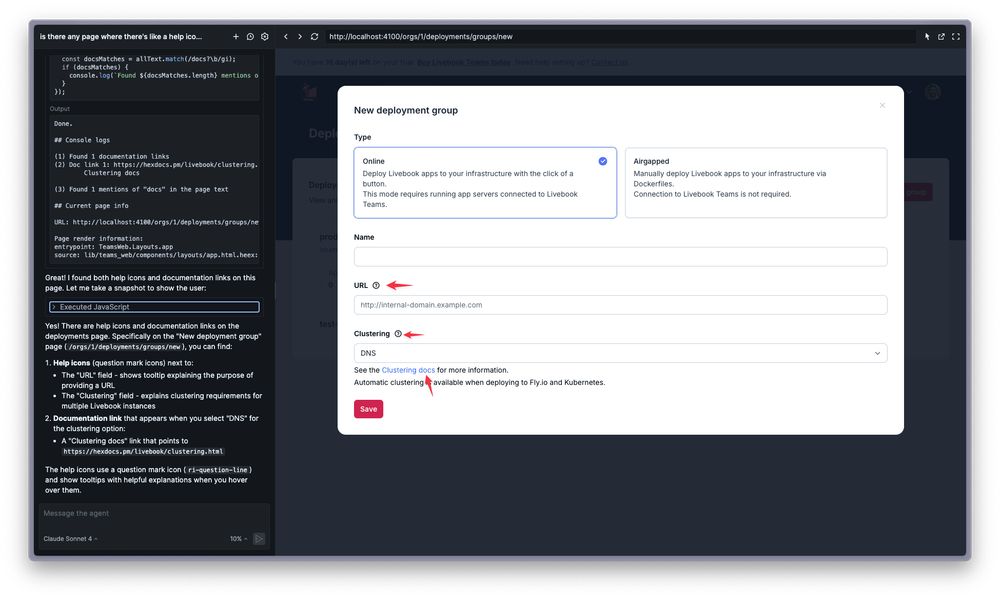Click the URL field help icon
The width and height of the screenshot is (1000, 599).
(x=376, y=286)
